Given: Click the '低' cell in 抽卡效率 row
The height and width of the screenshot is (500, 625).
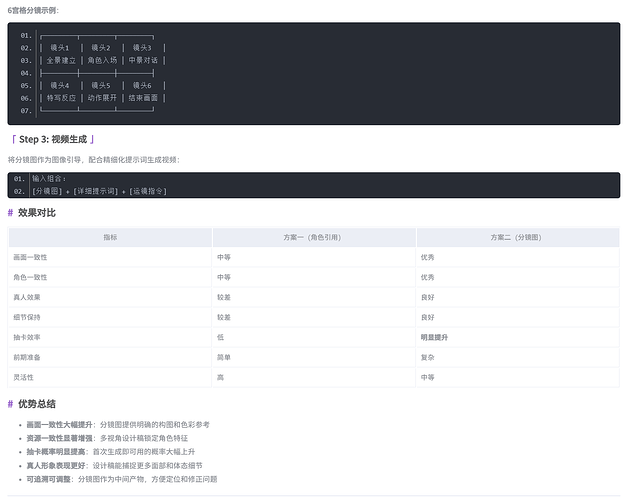Looking at the screenshot, I should point(220,337).
